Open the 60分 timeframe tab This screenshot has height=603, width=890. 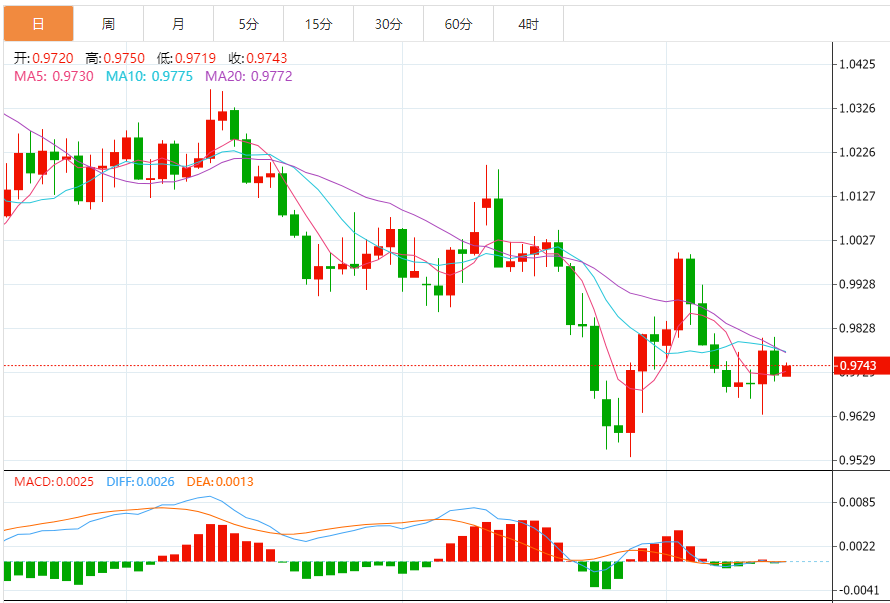point(458,23)
